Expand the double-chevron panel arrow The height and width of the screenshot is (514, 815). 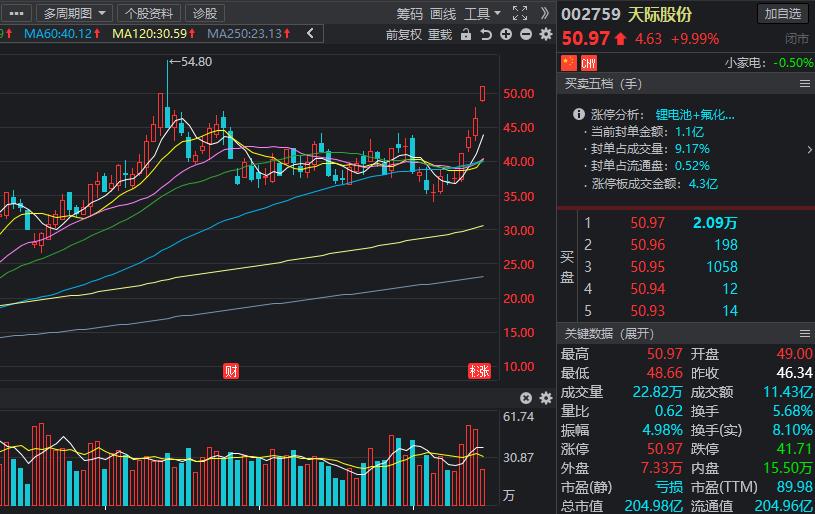[544, 14]
